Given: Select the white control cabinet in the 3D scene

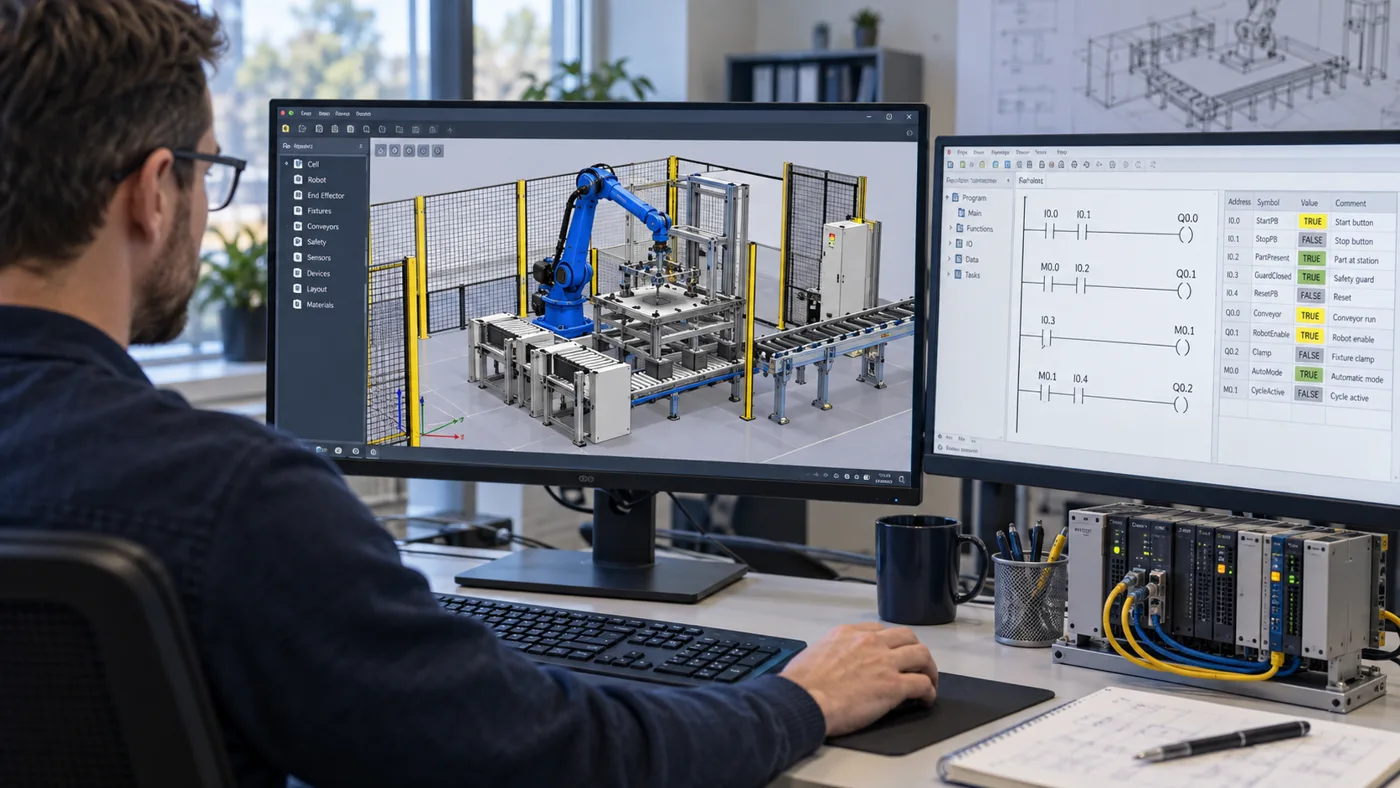Looking at the screenshot, I should pos(846,268).
